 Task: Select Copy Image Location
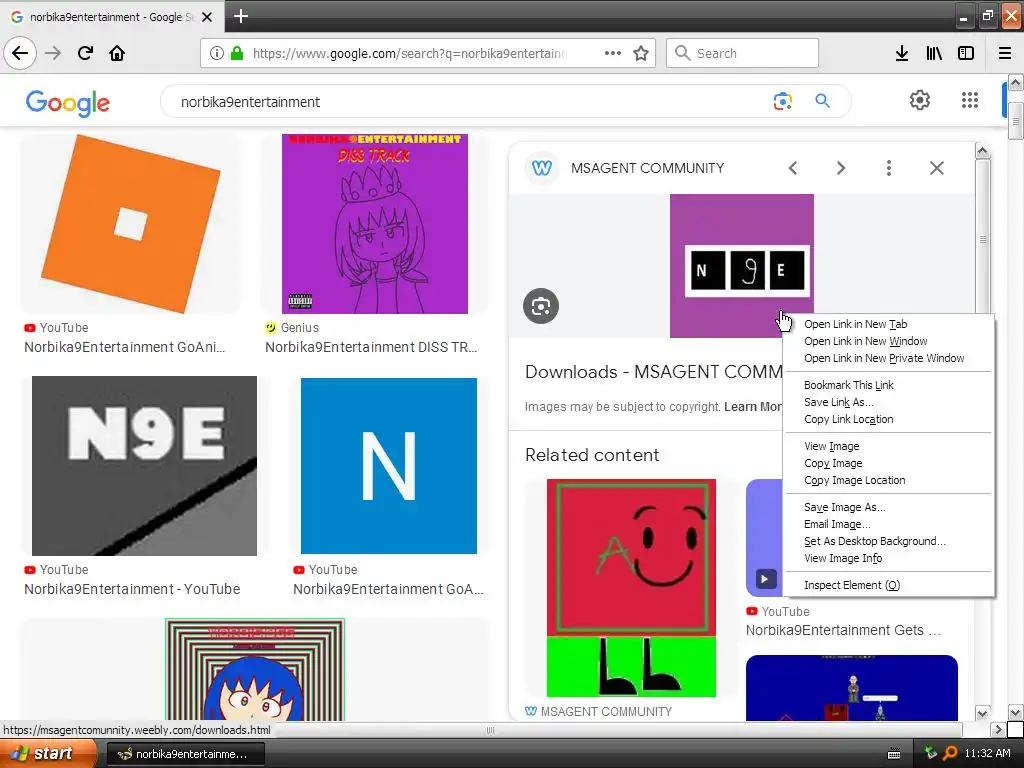(854, 480)
